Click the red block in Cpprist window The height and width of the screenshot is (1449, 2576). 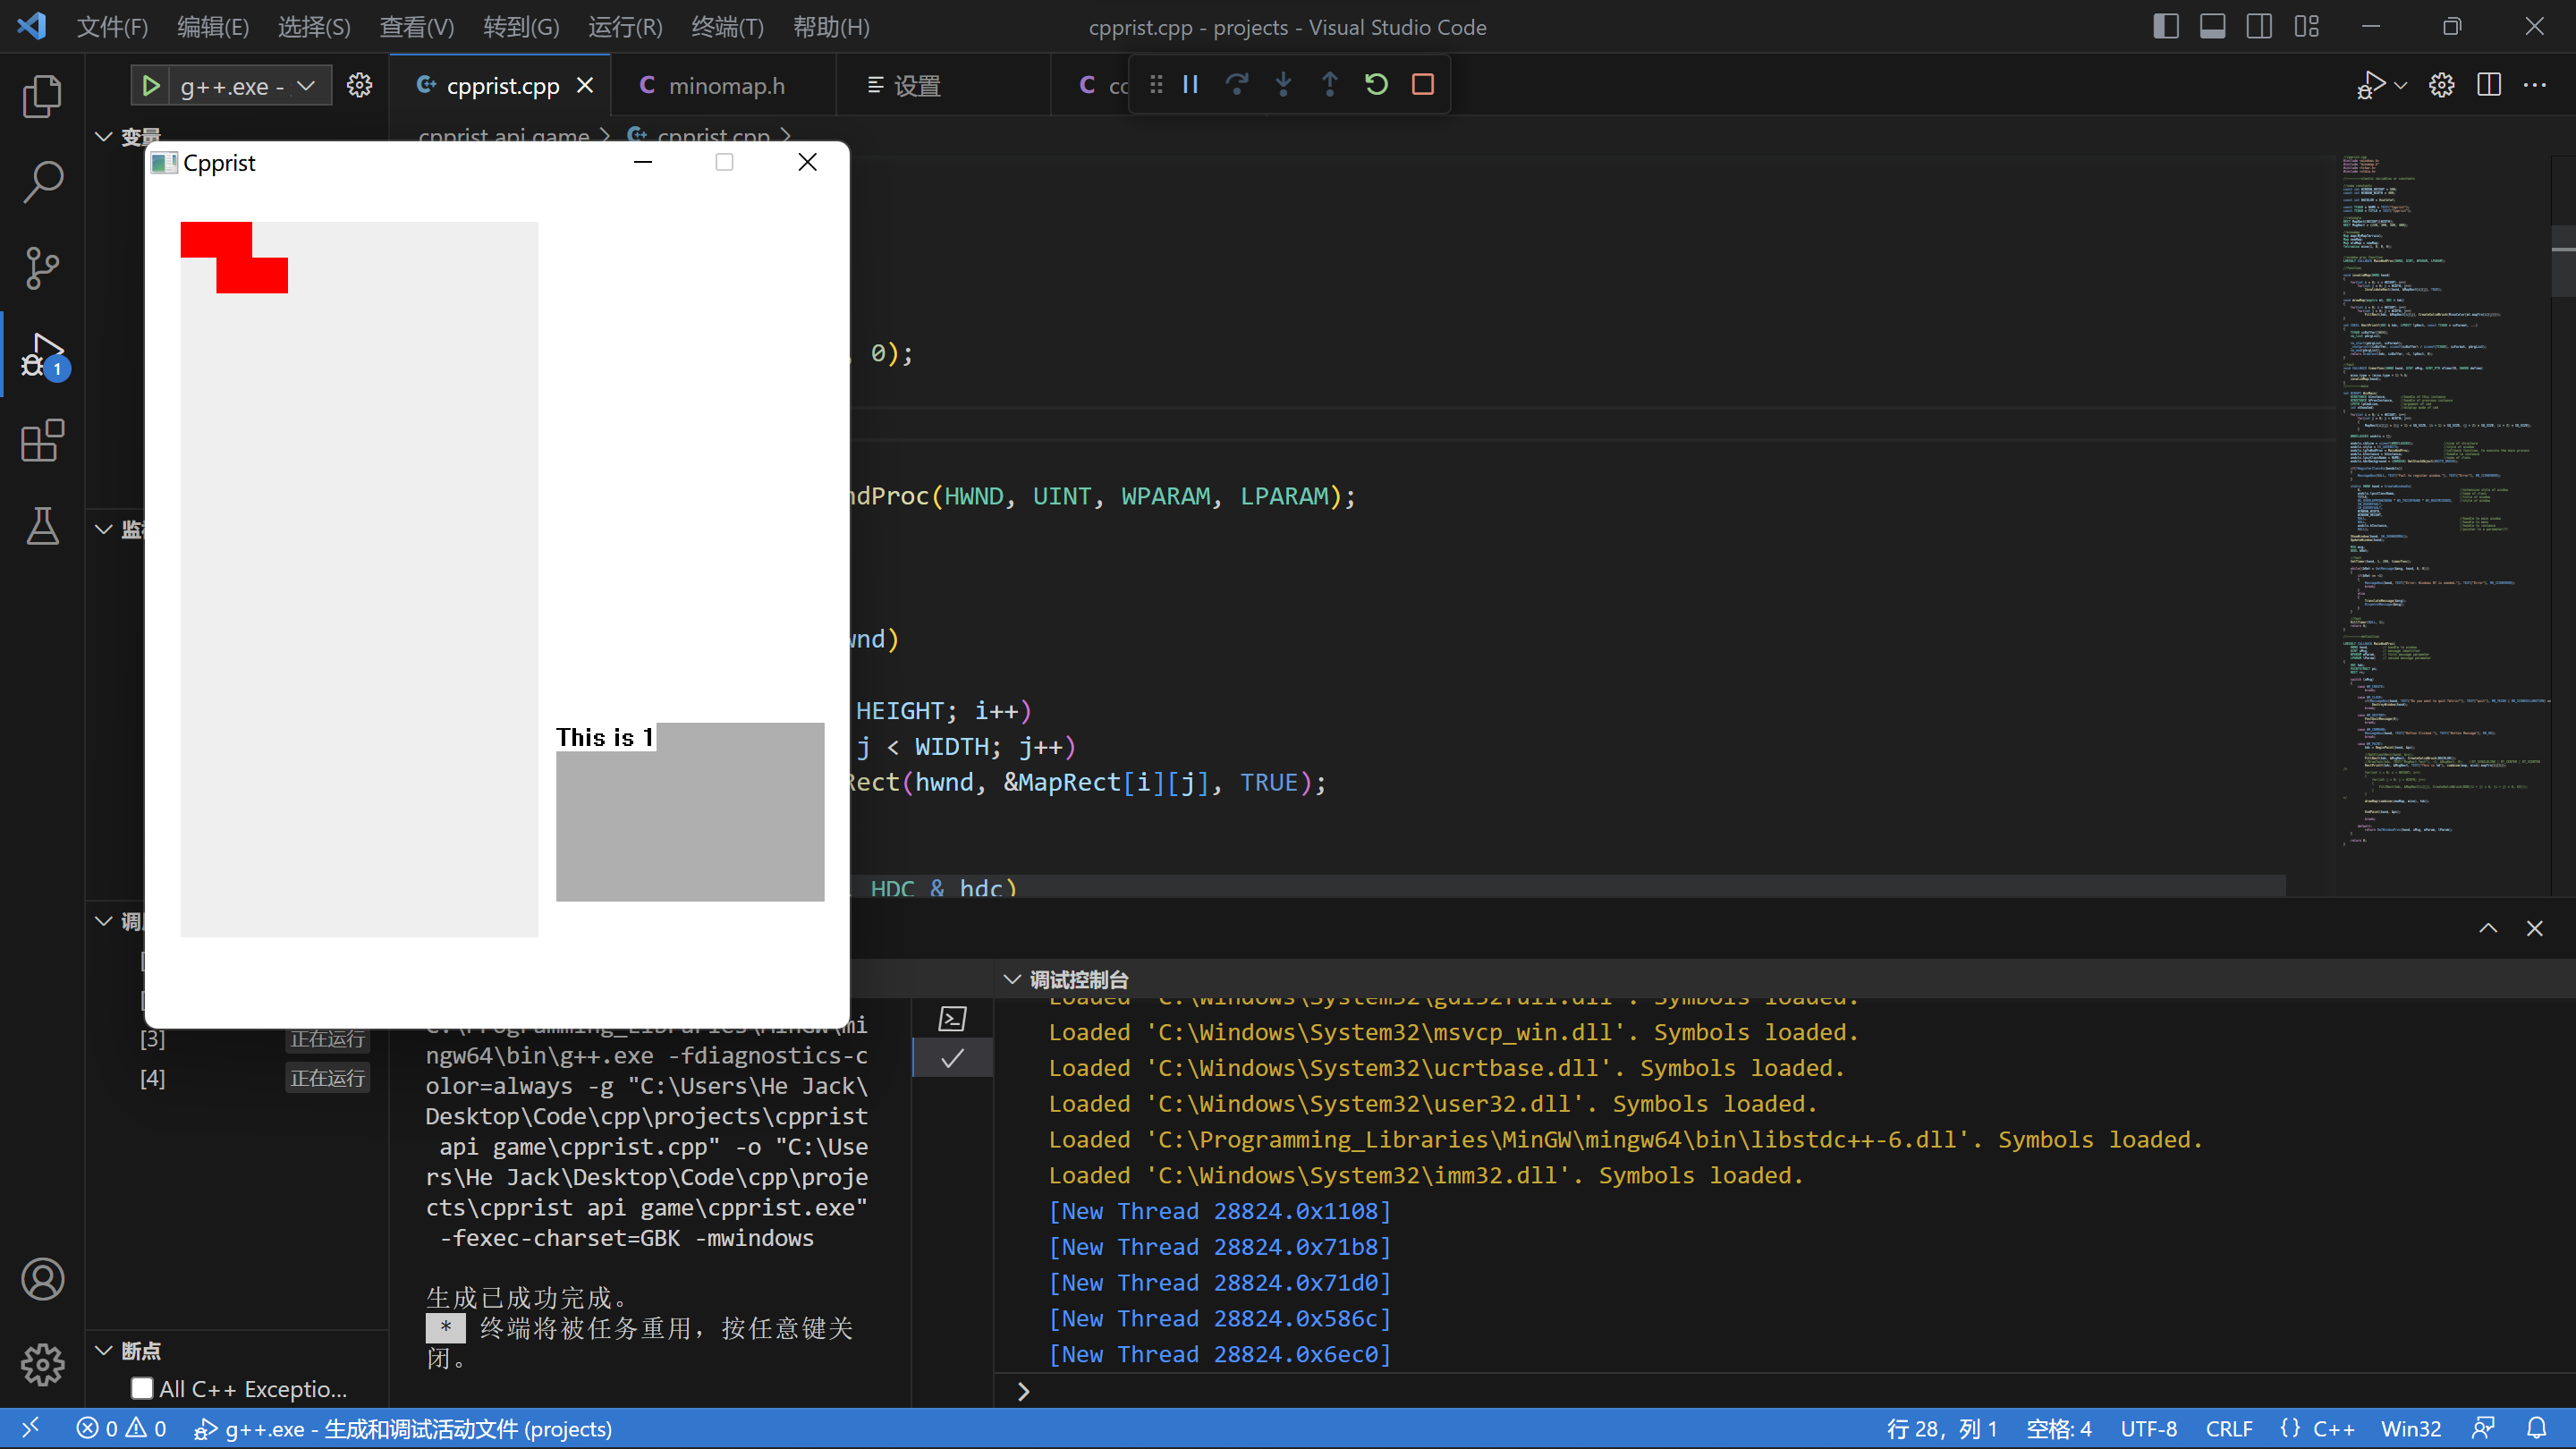234,258
